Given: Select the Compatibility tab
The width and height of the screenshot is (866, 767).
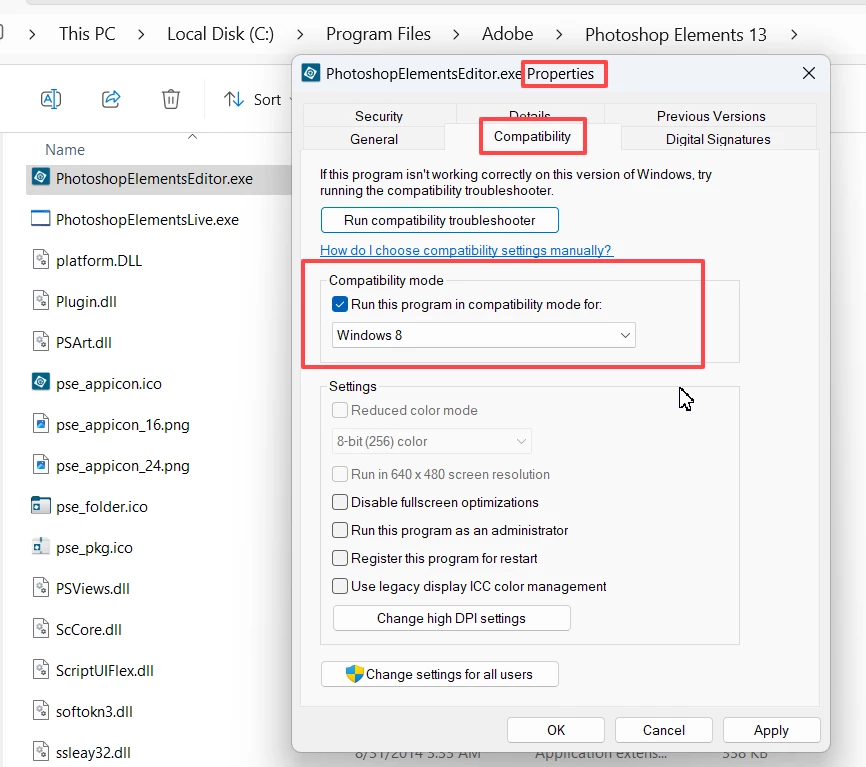Looking at the screenshot, I should pos(532,136).
